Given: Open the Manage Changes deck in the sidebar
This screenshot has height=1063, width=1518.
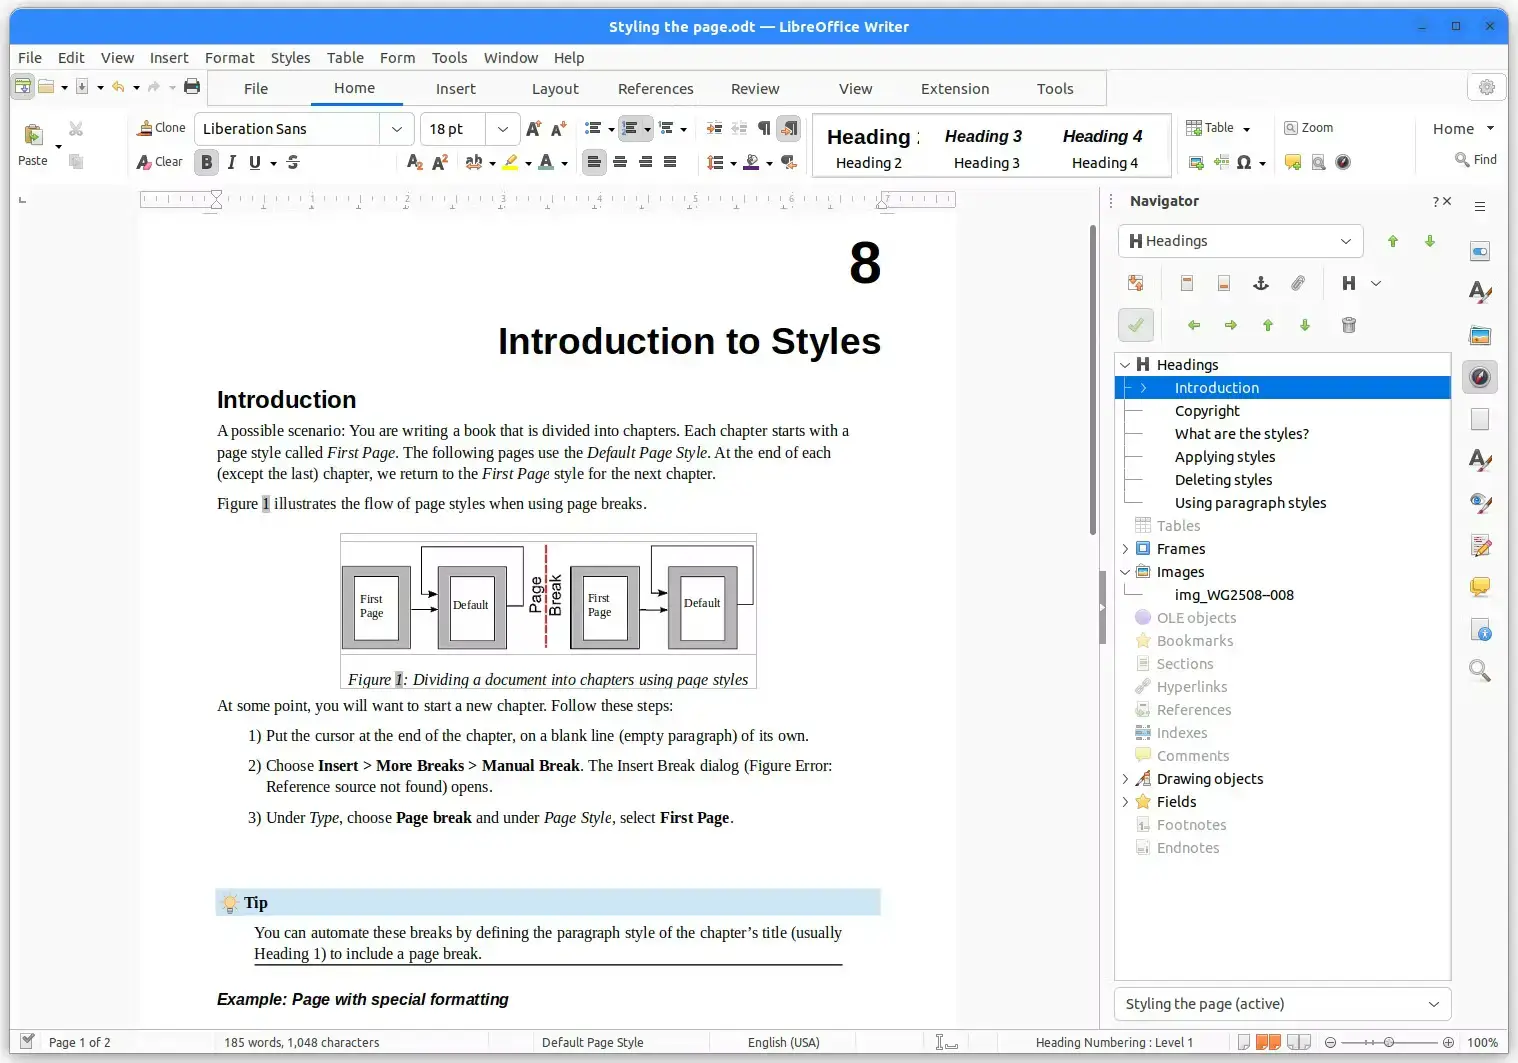Looking at the screenshot, I should click(1481, 545).
